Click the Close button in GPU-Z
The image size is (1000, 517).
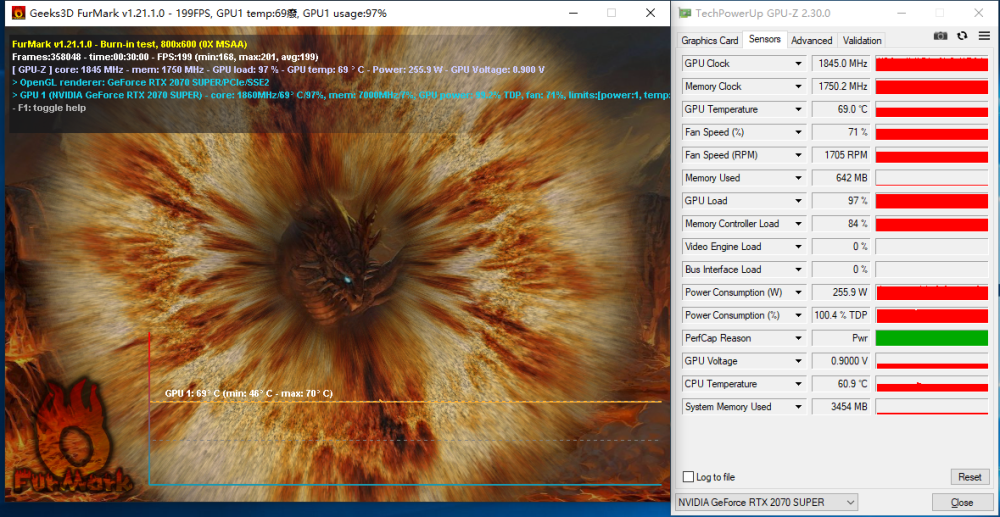(962, 503)
